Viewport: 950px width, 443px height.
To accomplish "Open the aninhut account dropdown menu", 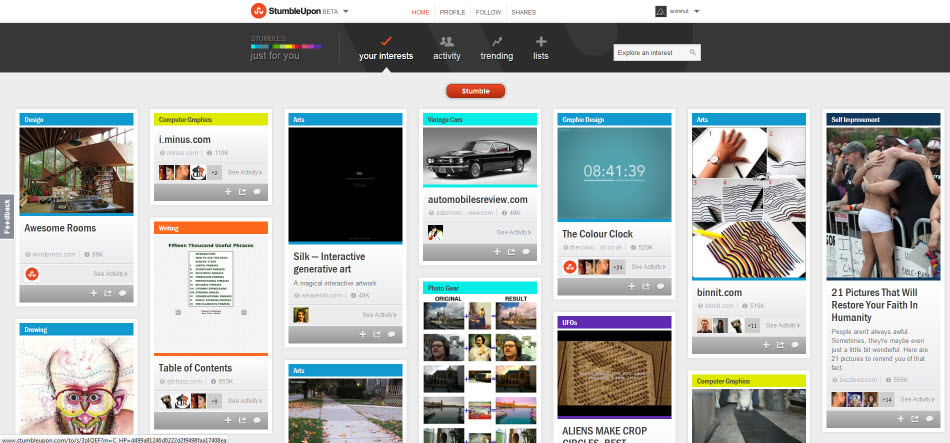I will (x=697, y=12).
